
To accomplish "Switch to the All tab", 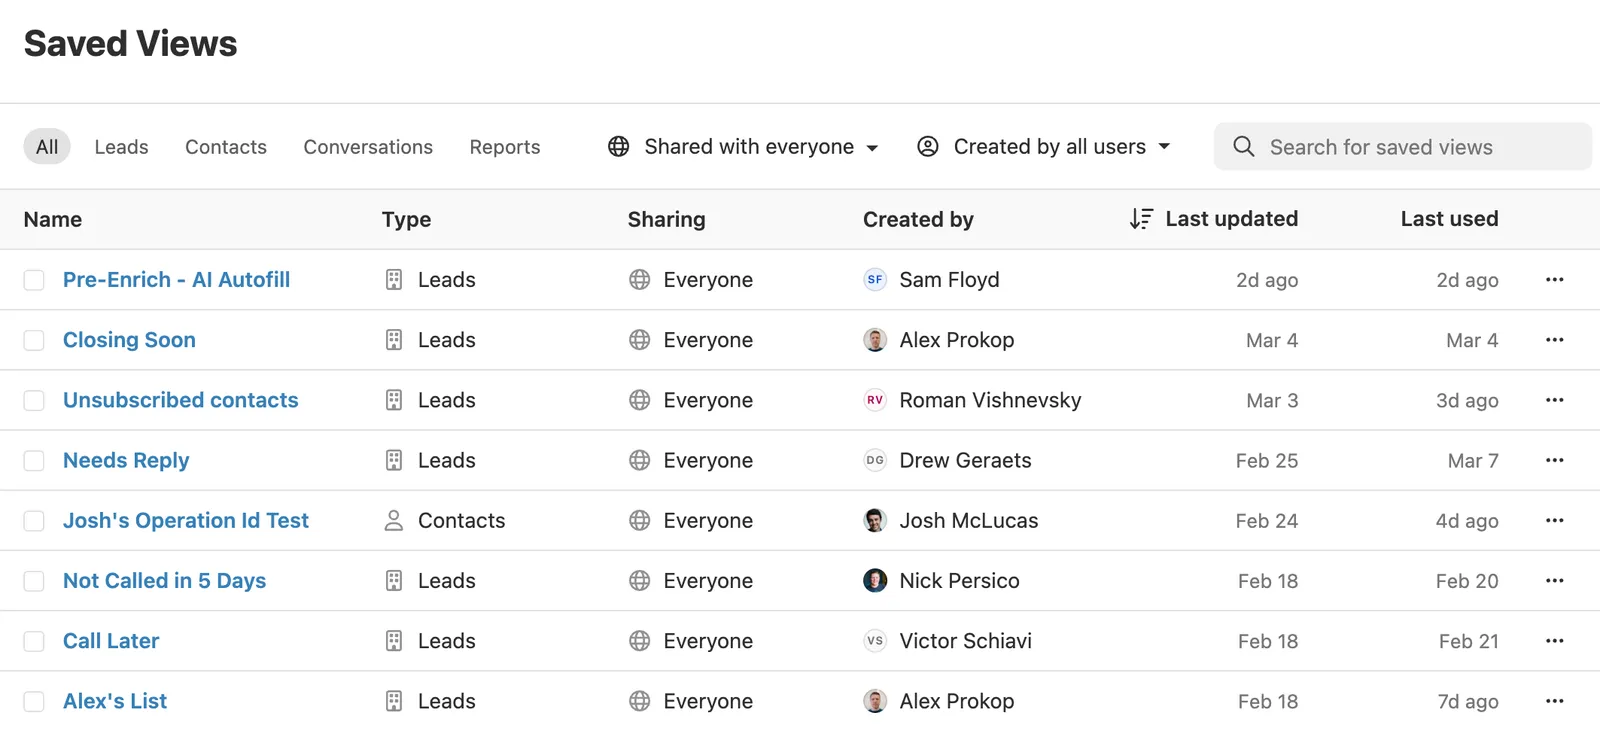I will point(47,147).
